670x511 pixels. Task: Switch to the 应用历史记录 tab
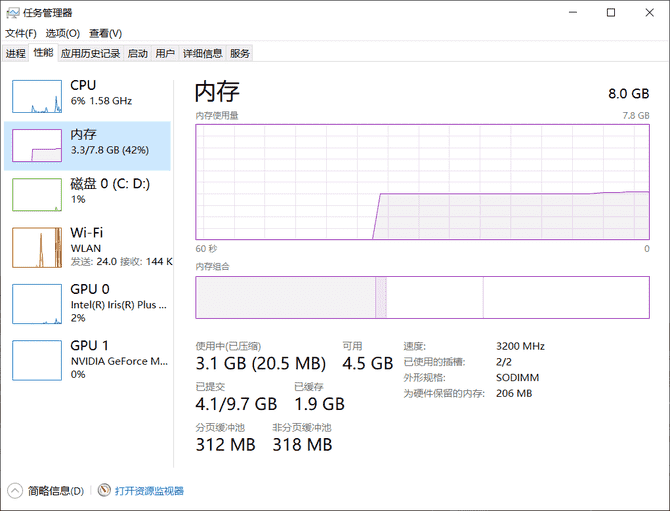point(90,53)
